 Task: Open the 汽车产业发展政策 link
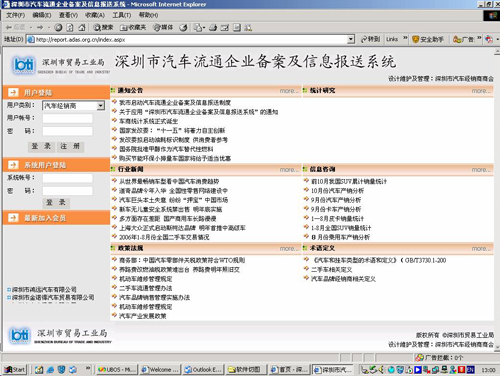click(x=143, y=316)
